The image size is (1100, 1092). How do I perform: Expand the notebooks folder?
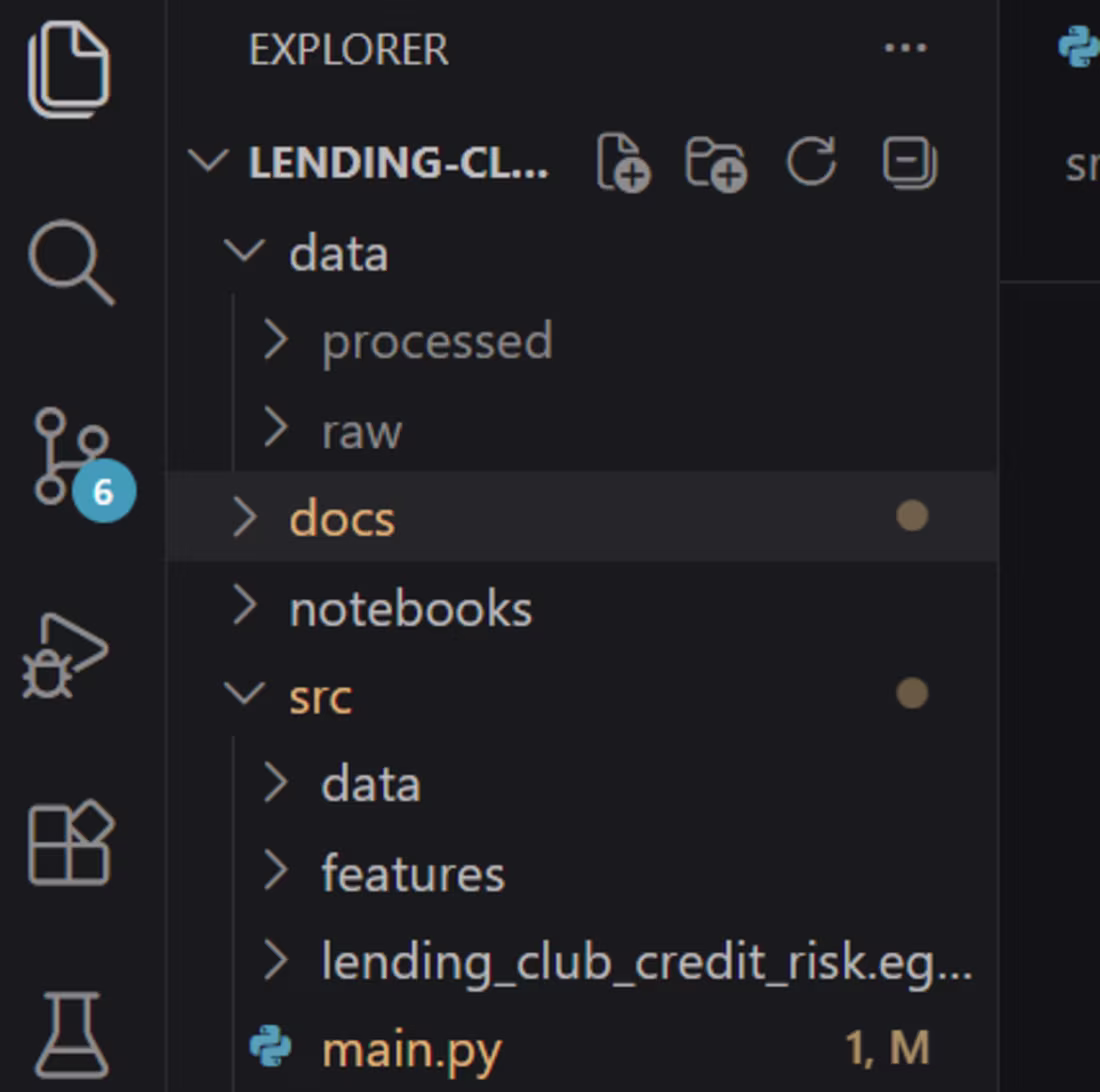click(410, 609)
